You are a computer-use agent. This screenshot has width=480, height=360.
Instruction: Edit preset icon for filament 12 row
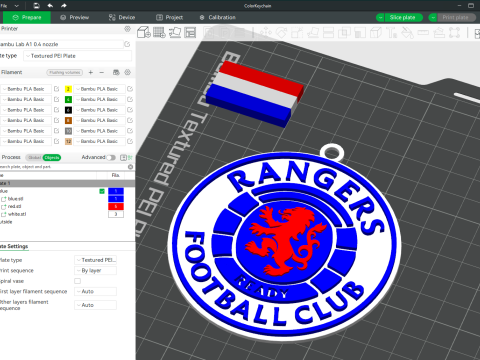click(130, 141)
